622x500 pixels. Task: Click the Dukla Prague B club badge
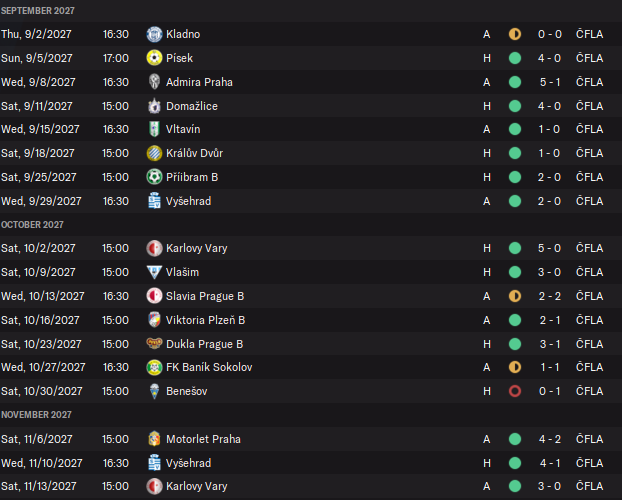pos(154,344)
